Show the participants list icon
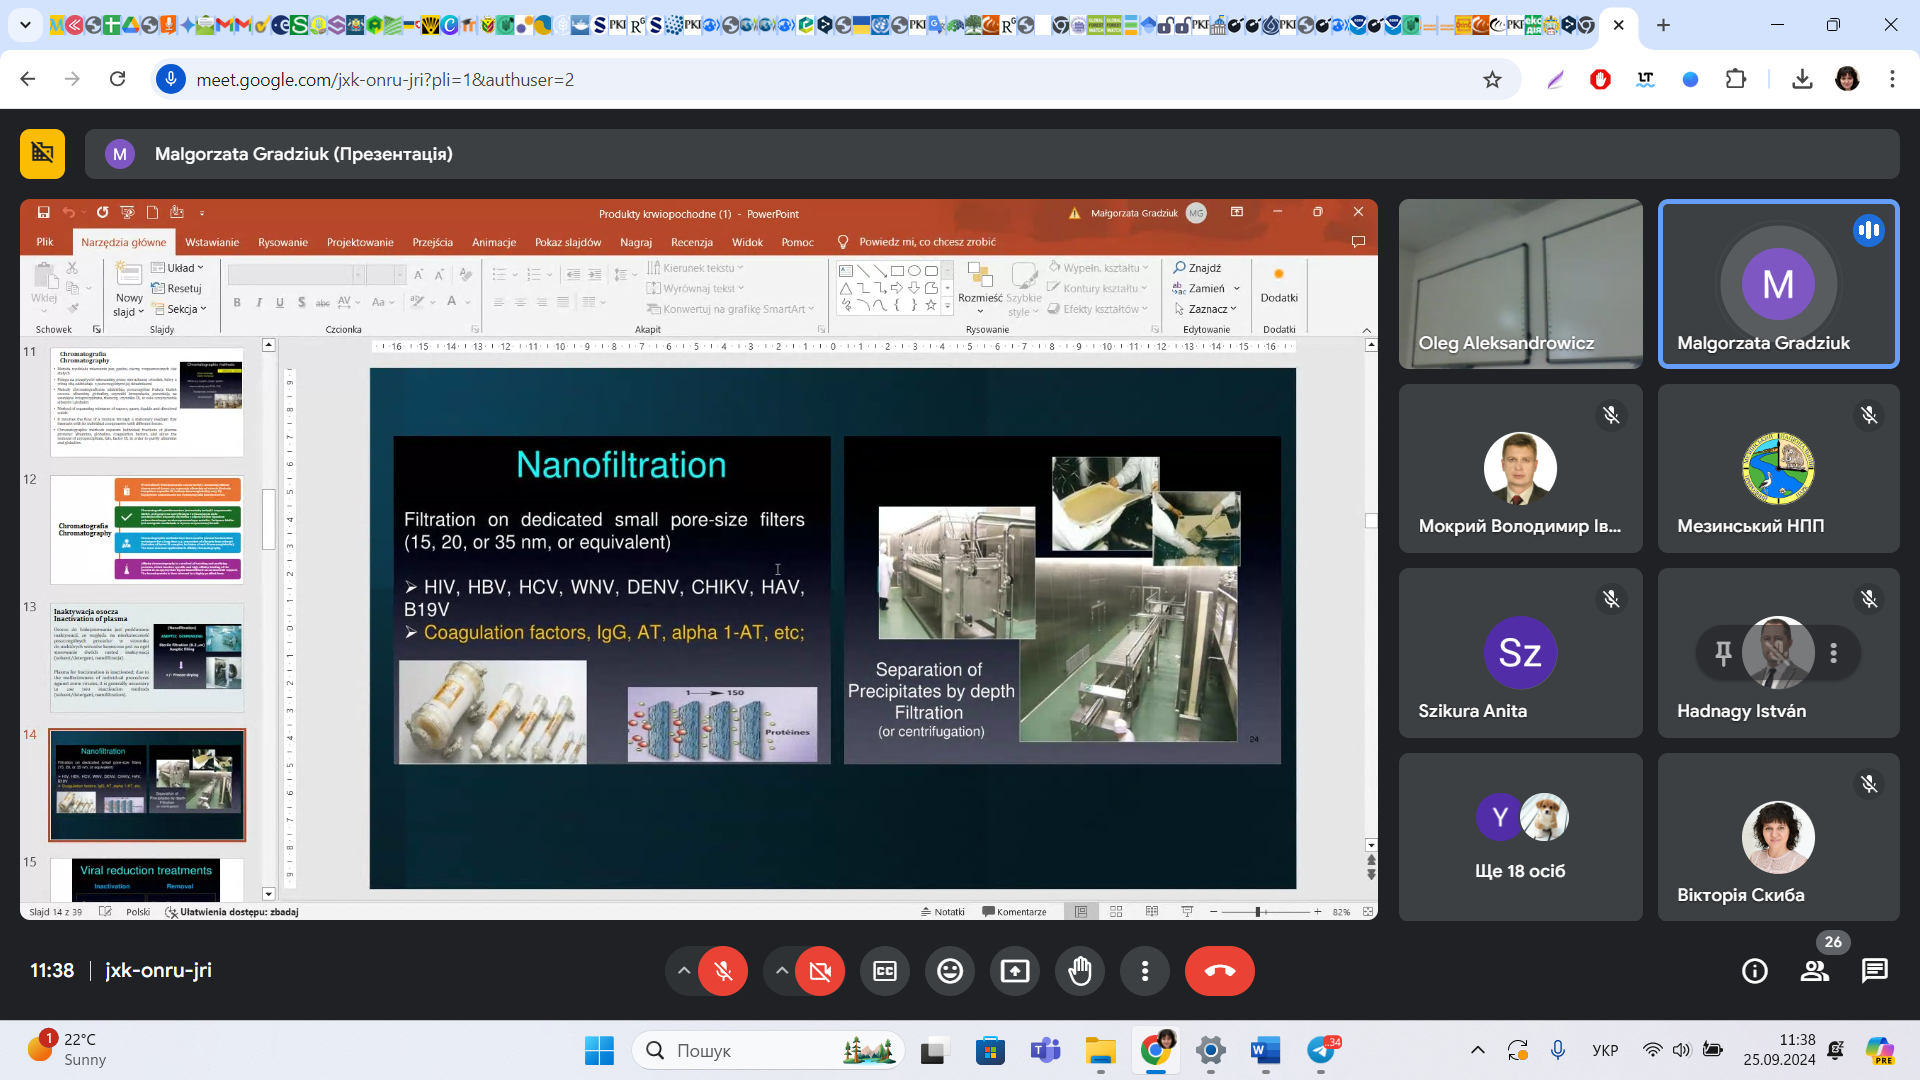1920x1080 pixels. click(x=1814, y=971)
